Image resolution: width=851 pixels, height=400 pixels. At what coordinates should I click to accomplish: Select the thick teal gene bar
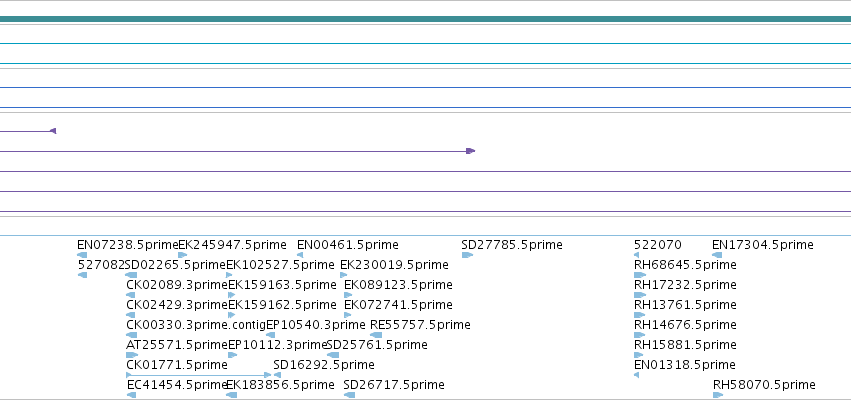coord(426,19)
